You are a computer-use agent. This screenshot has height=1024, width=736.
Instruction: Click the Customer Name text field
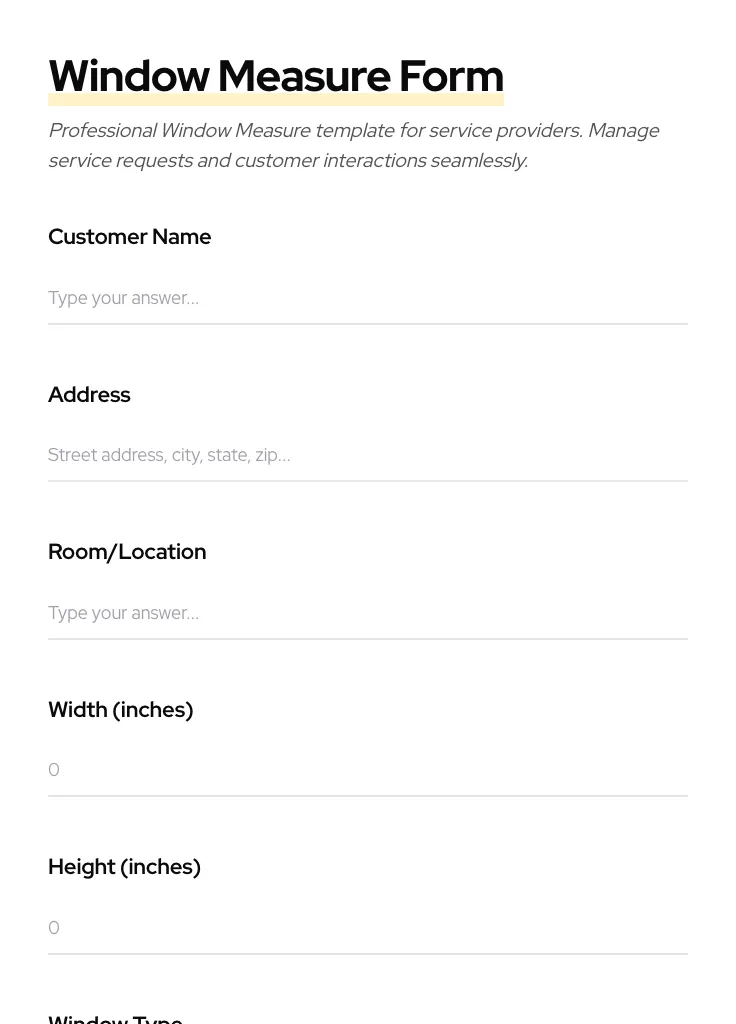coord(367,298)
